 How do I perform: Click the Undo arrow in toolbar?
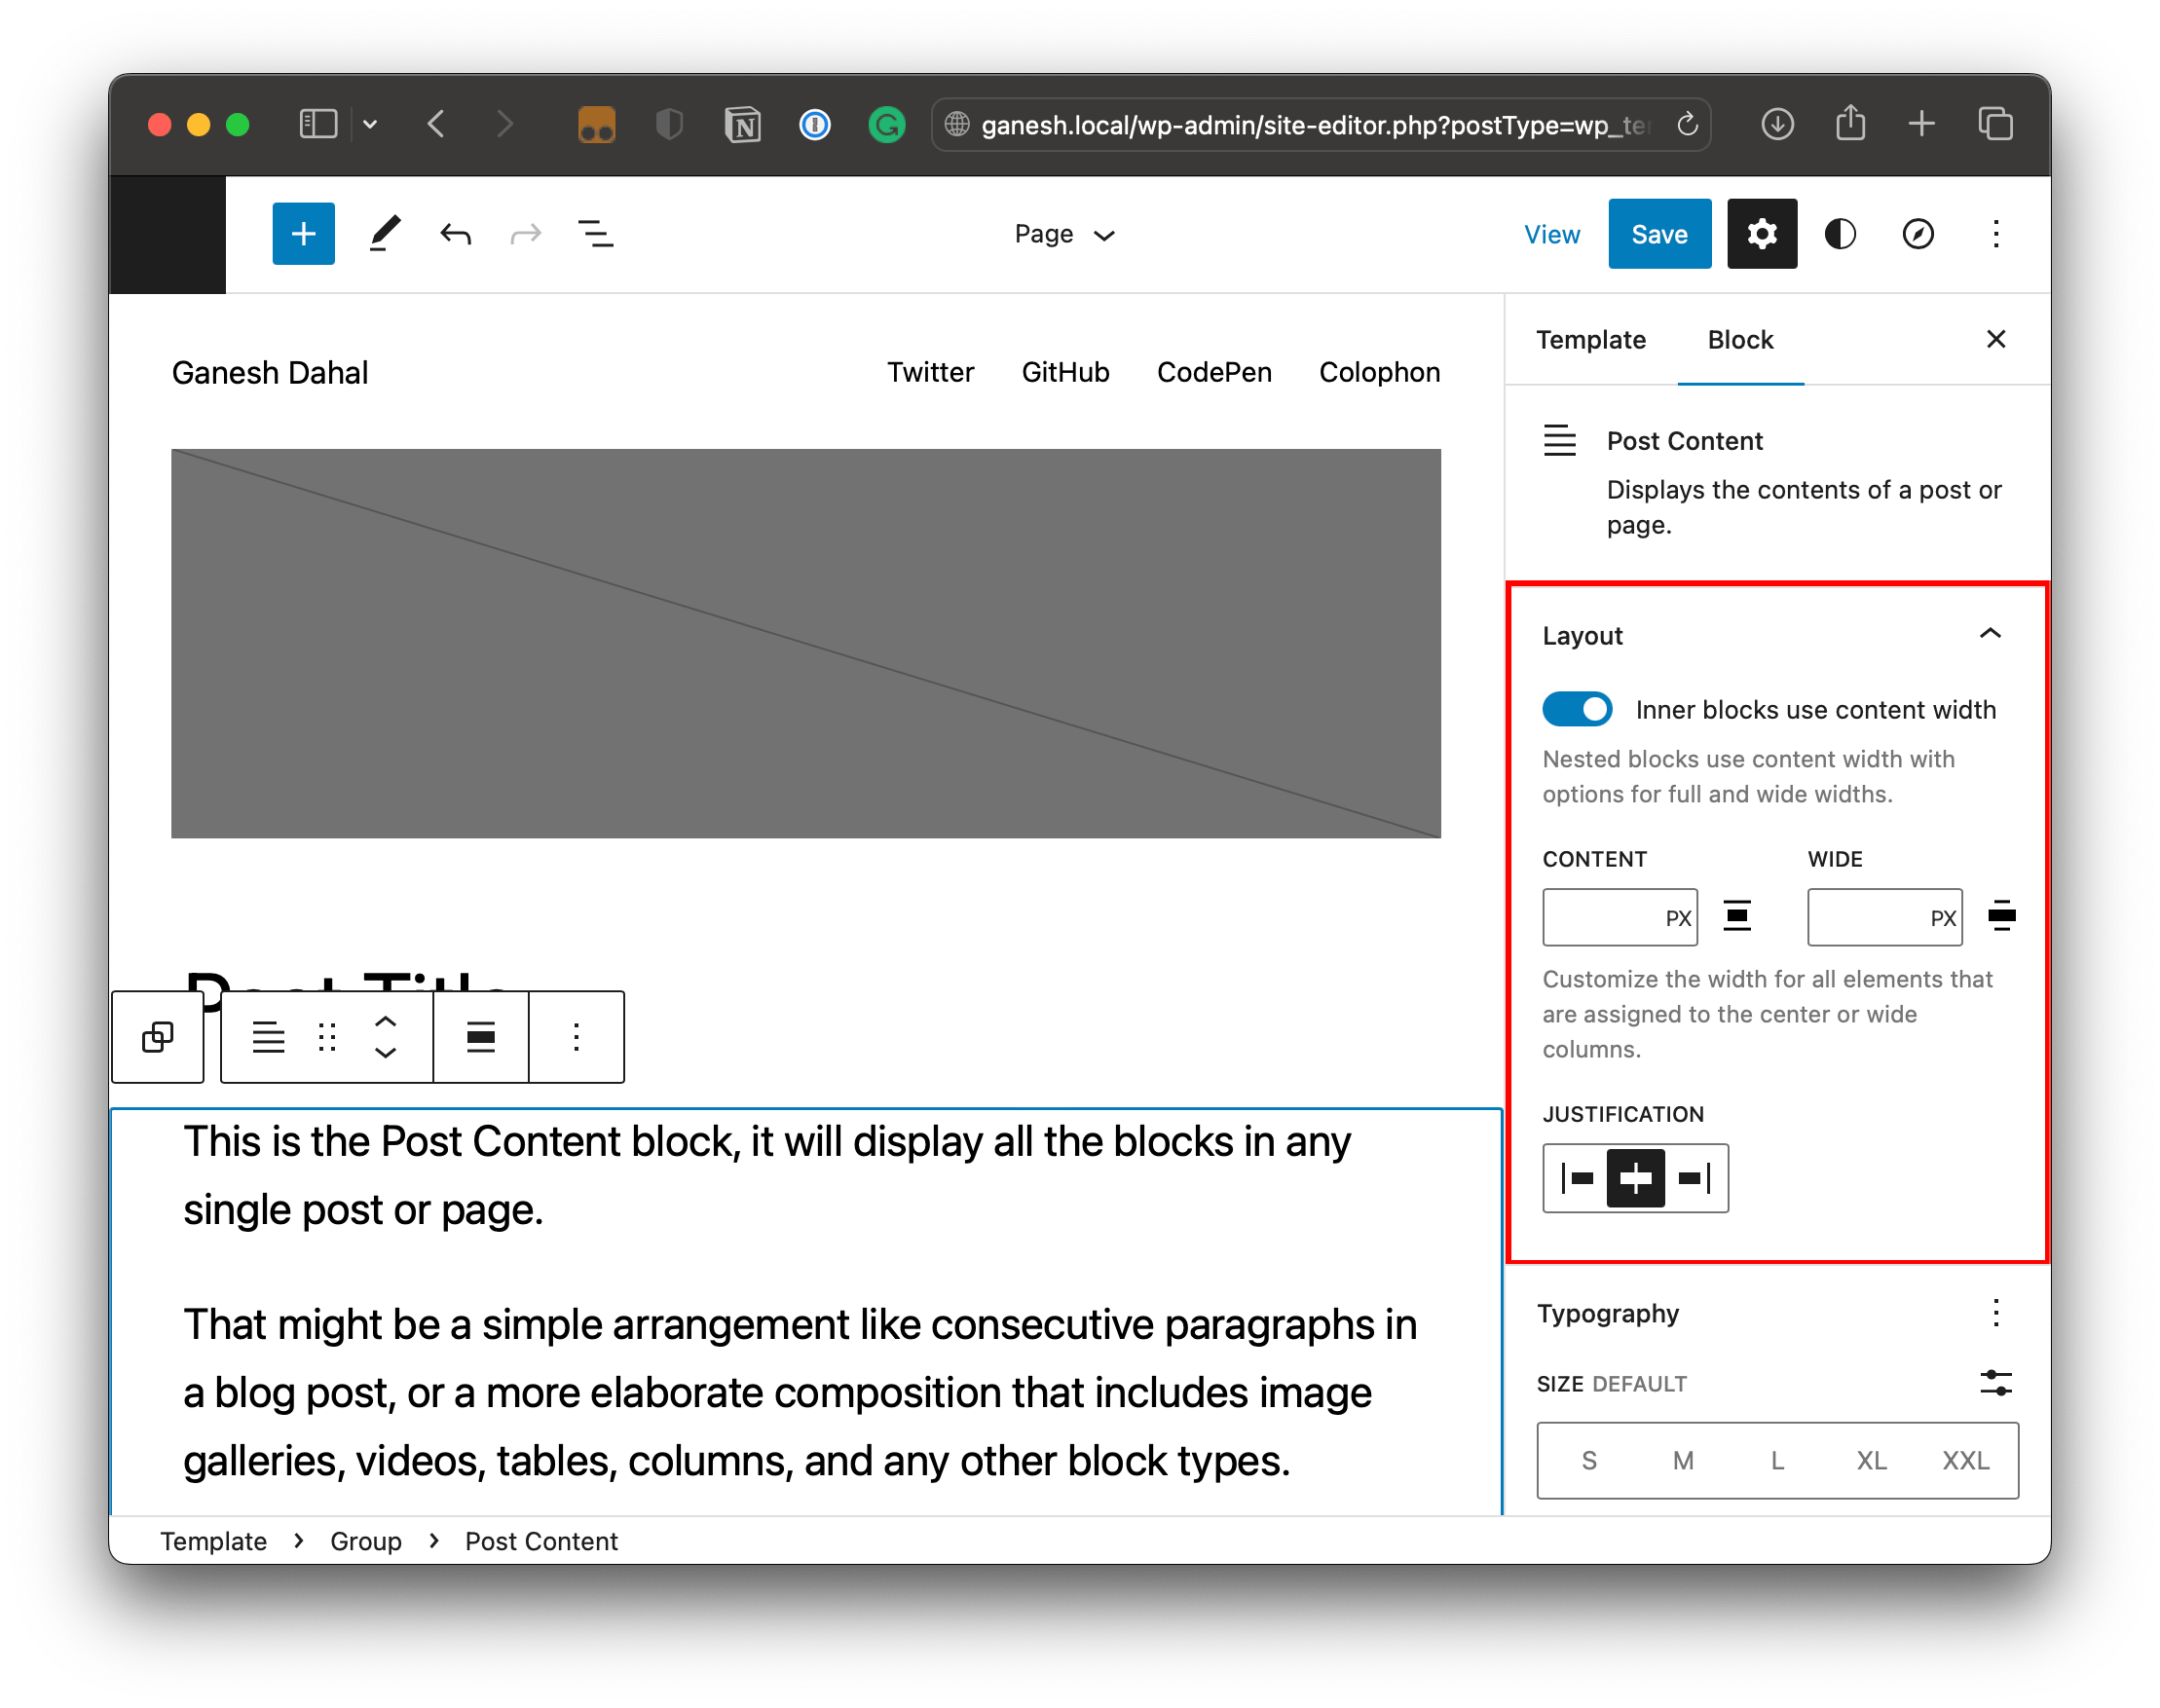(456, 234)
